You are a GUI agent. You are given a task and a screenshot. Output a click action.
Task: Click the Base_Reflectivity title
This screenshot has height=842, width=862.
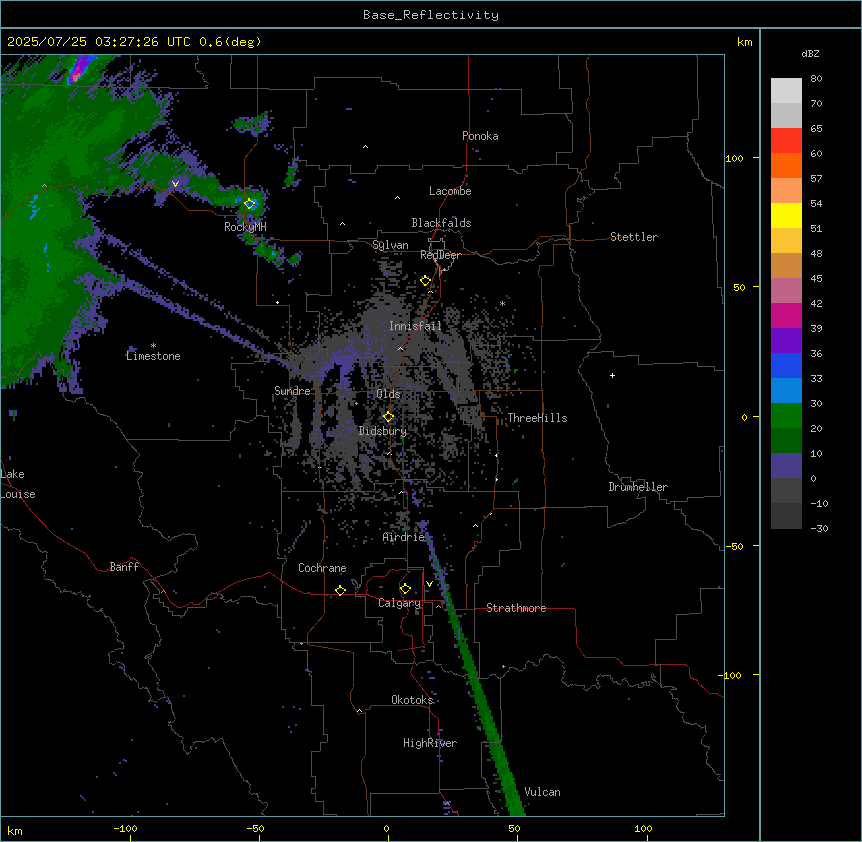pyautogui.click(x=431, y=15)
